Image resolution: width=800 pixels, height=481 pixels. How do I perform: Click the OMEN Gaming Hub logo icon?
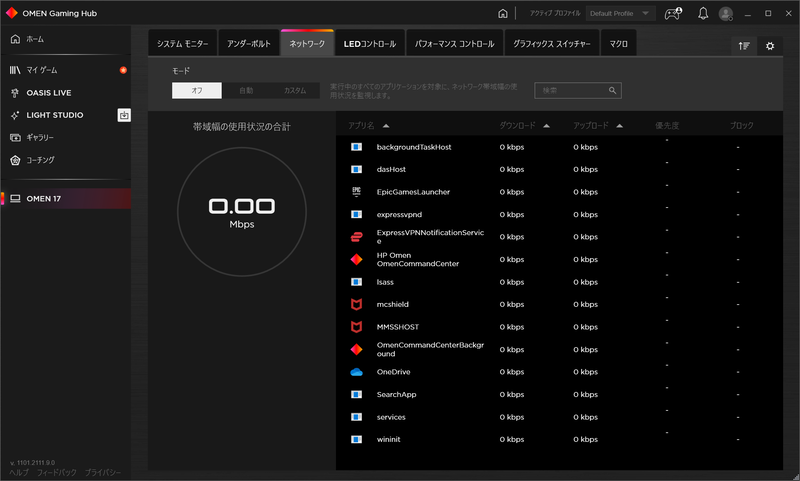tap(12, 13)
